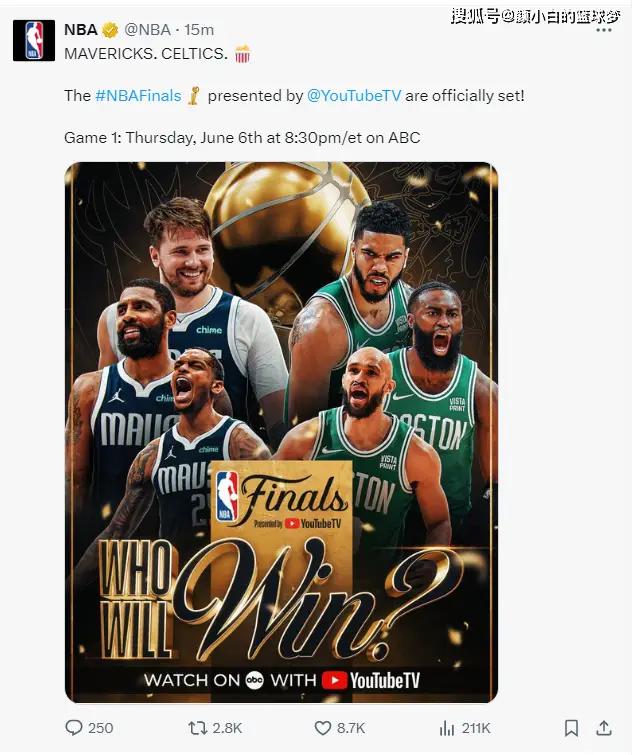Click the 2.8K reposts count
635x755 pixels.
click(x=227, y=728)
